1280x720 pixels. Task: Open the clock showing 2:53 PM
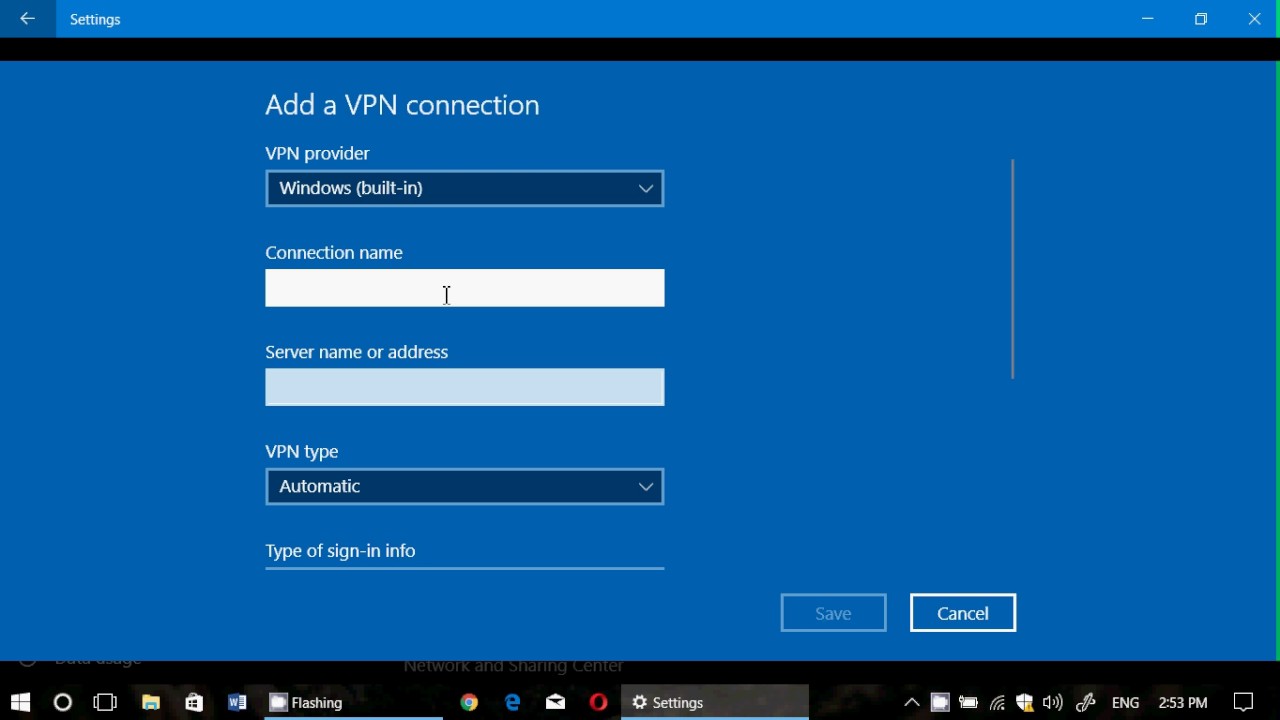pyautogui.click(x=1183, y=703)
